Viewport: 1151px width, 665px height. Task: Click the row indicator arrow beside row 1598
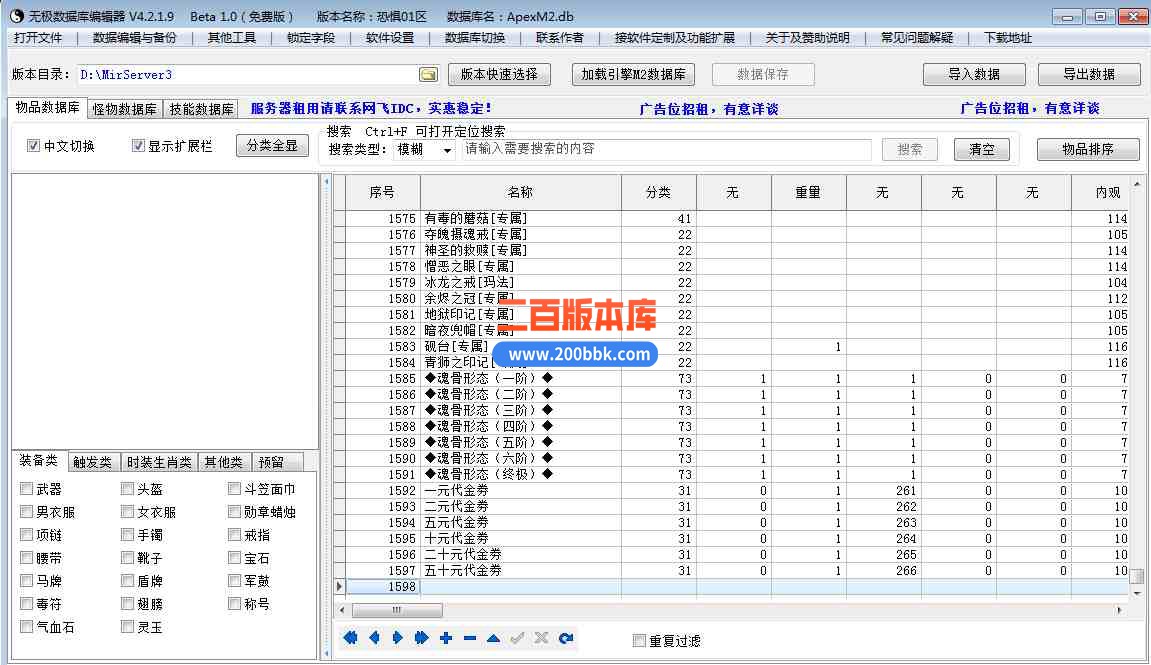pos(339,586)
